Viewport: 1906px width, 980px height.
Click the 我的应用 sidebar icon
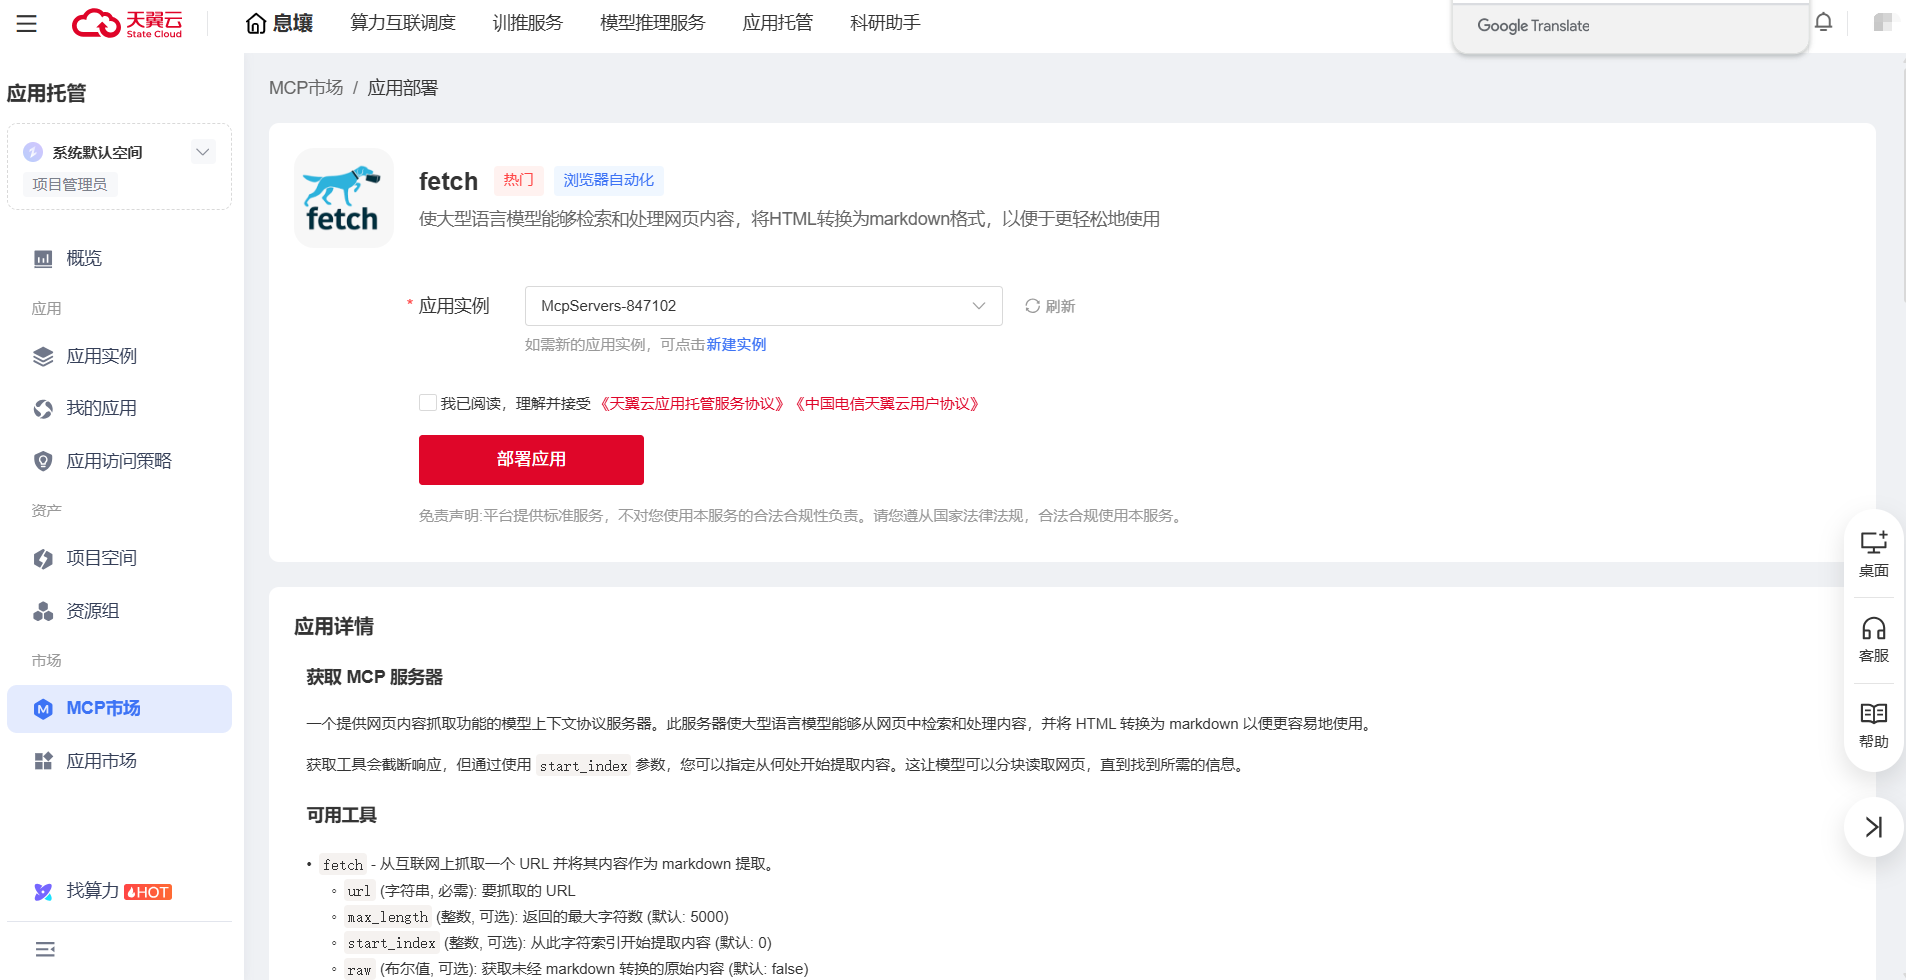[x=43, y=409]
